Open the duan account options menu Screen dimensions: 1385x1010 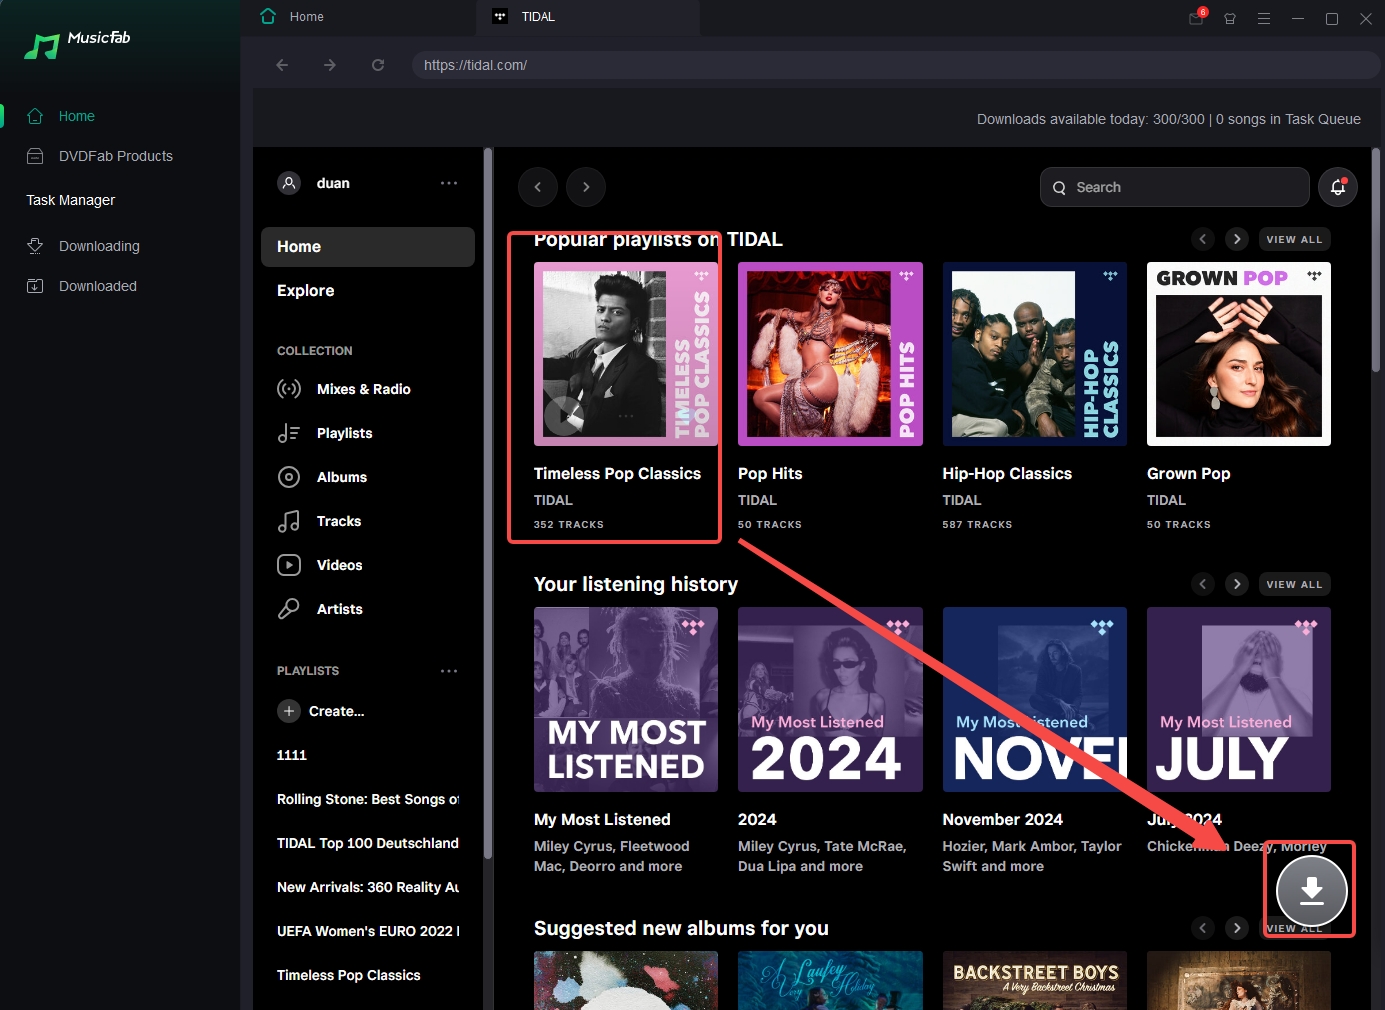click(449, 183)
